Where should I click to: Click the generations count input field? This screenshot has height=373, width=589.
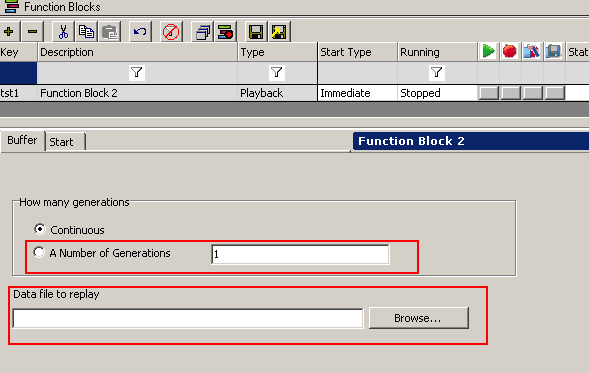pyautogui.click(x=300, y=254)
